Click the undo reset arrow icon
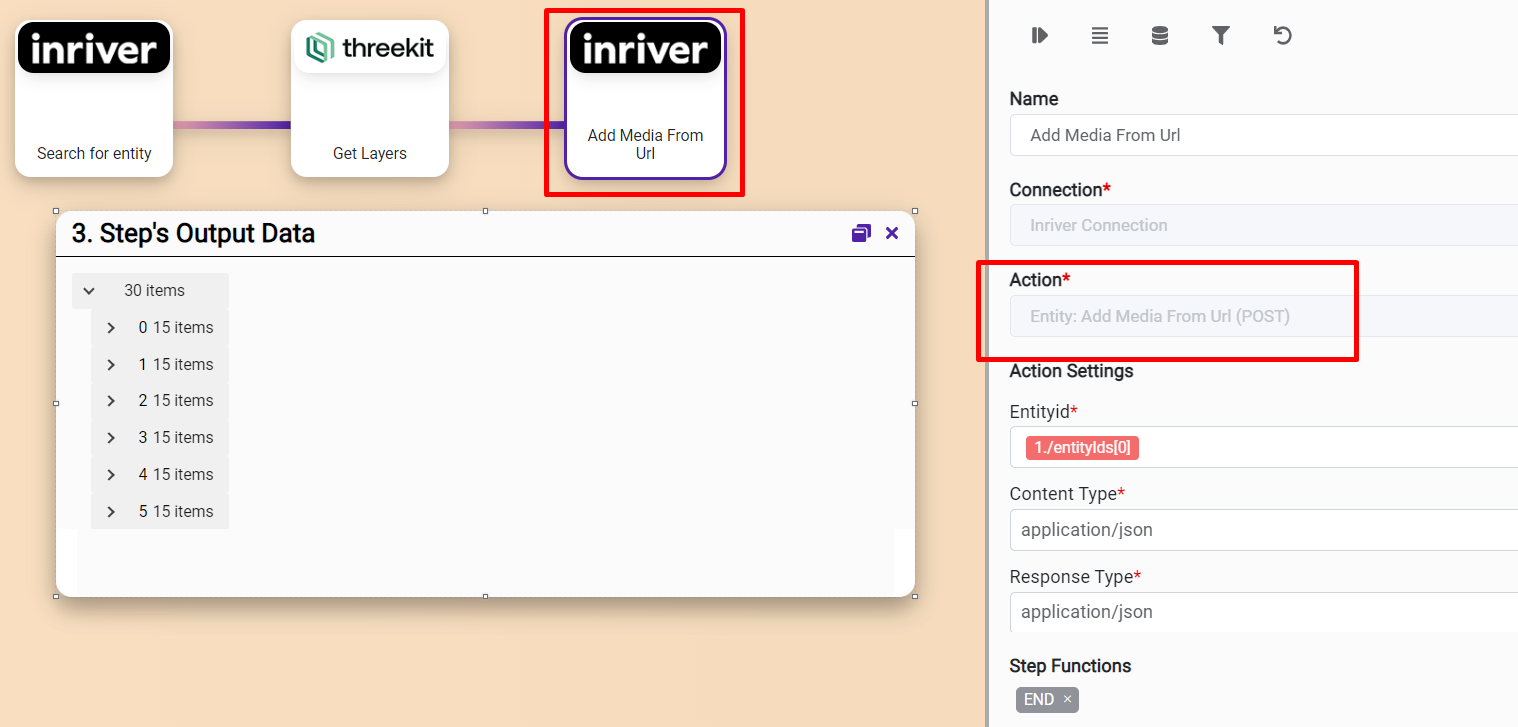 click(1282, 36)
